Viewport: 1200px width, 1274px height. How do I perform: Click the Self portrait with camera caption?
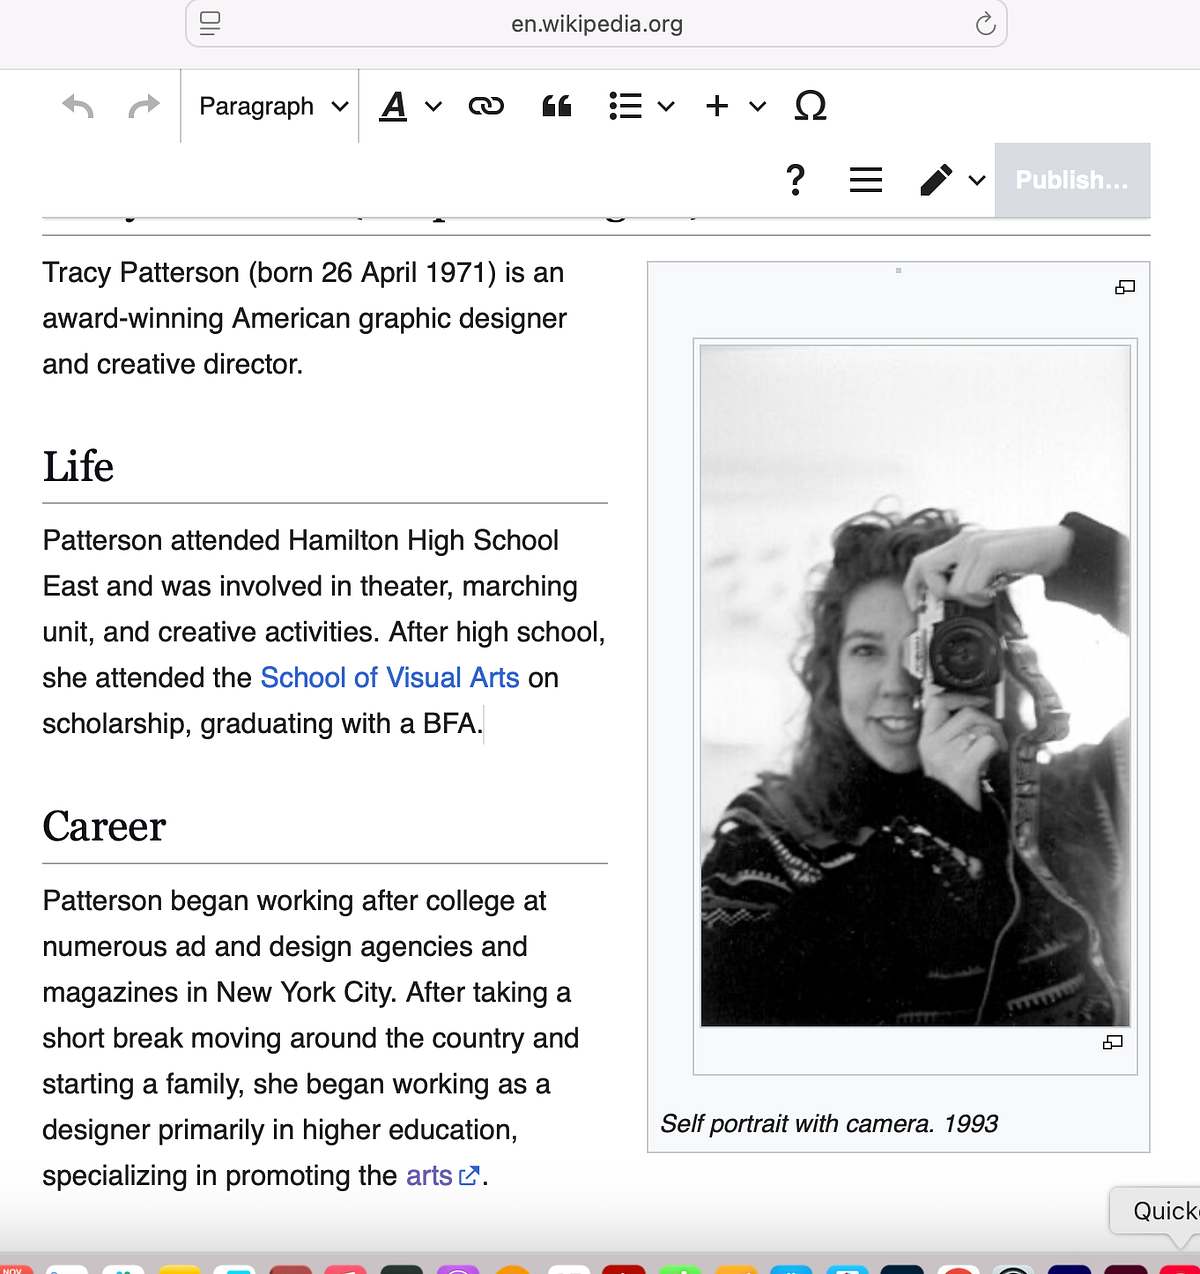click(829, 1124)
